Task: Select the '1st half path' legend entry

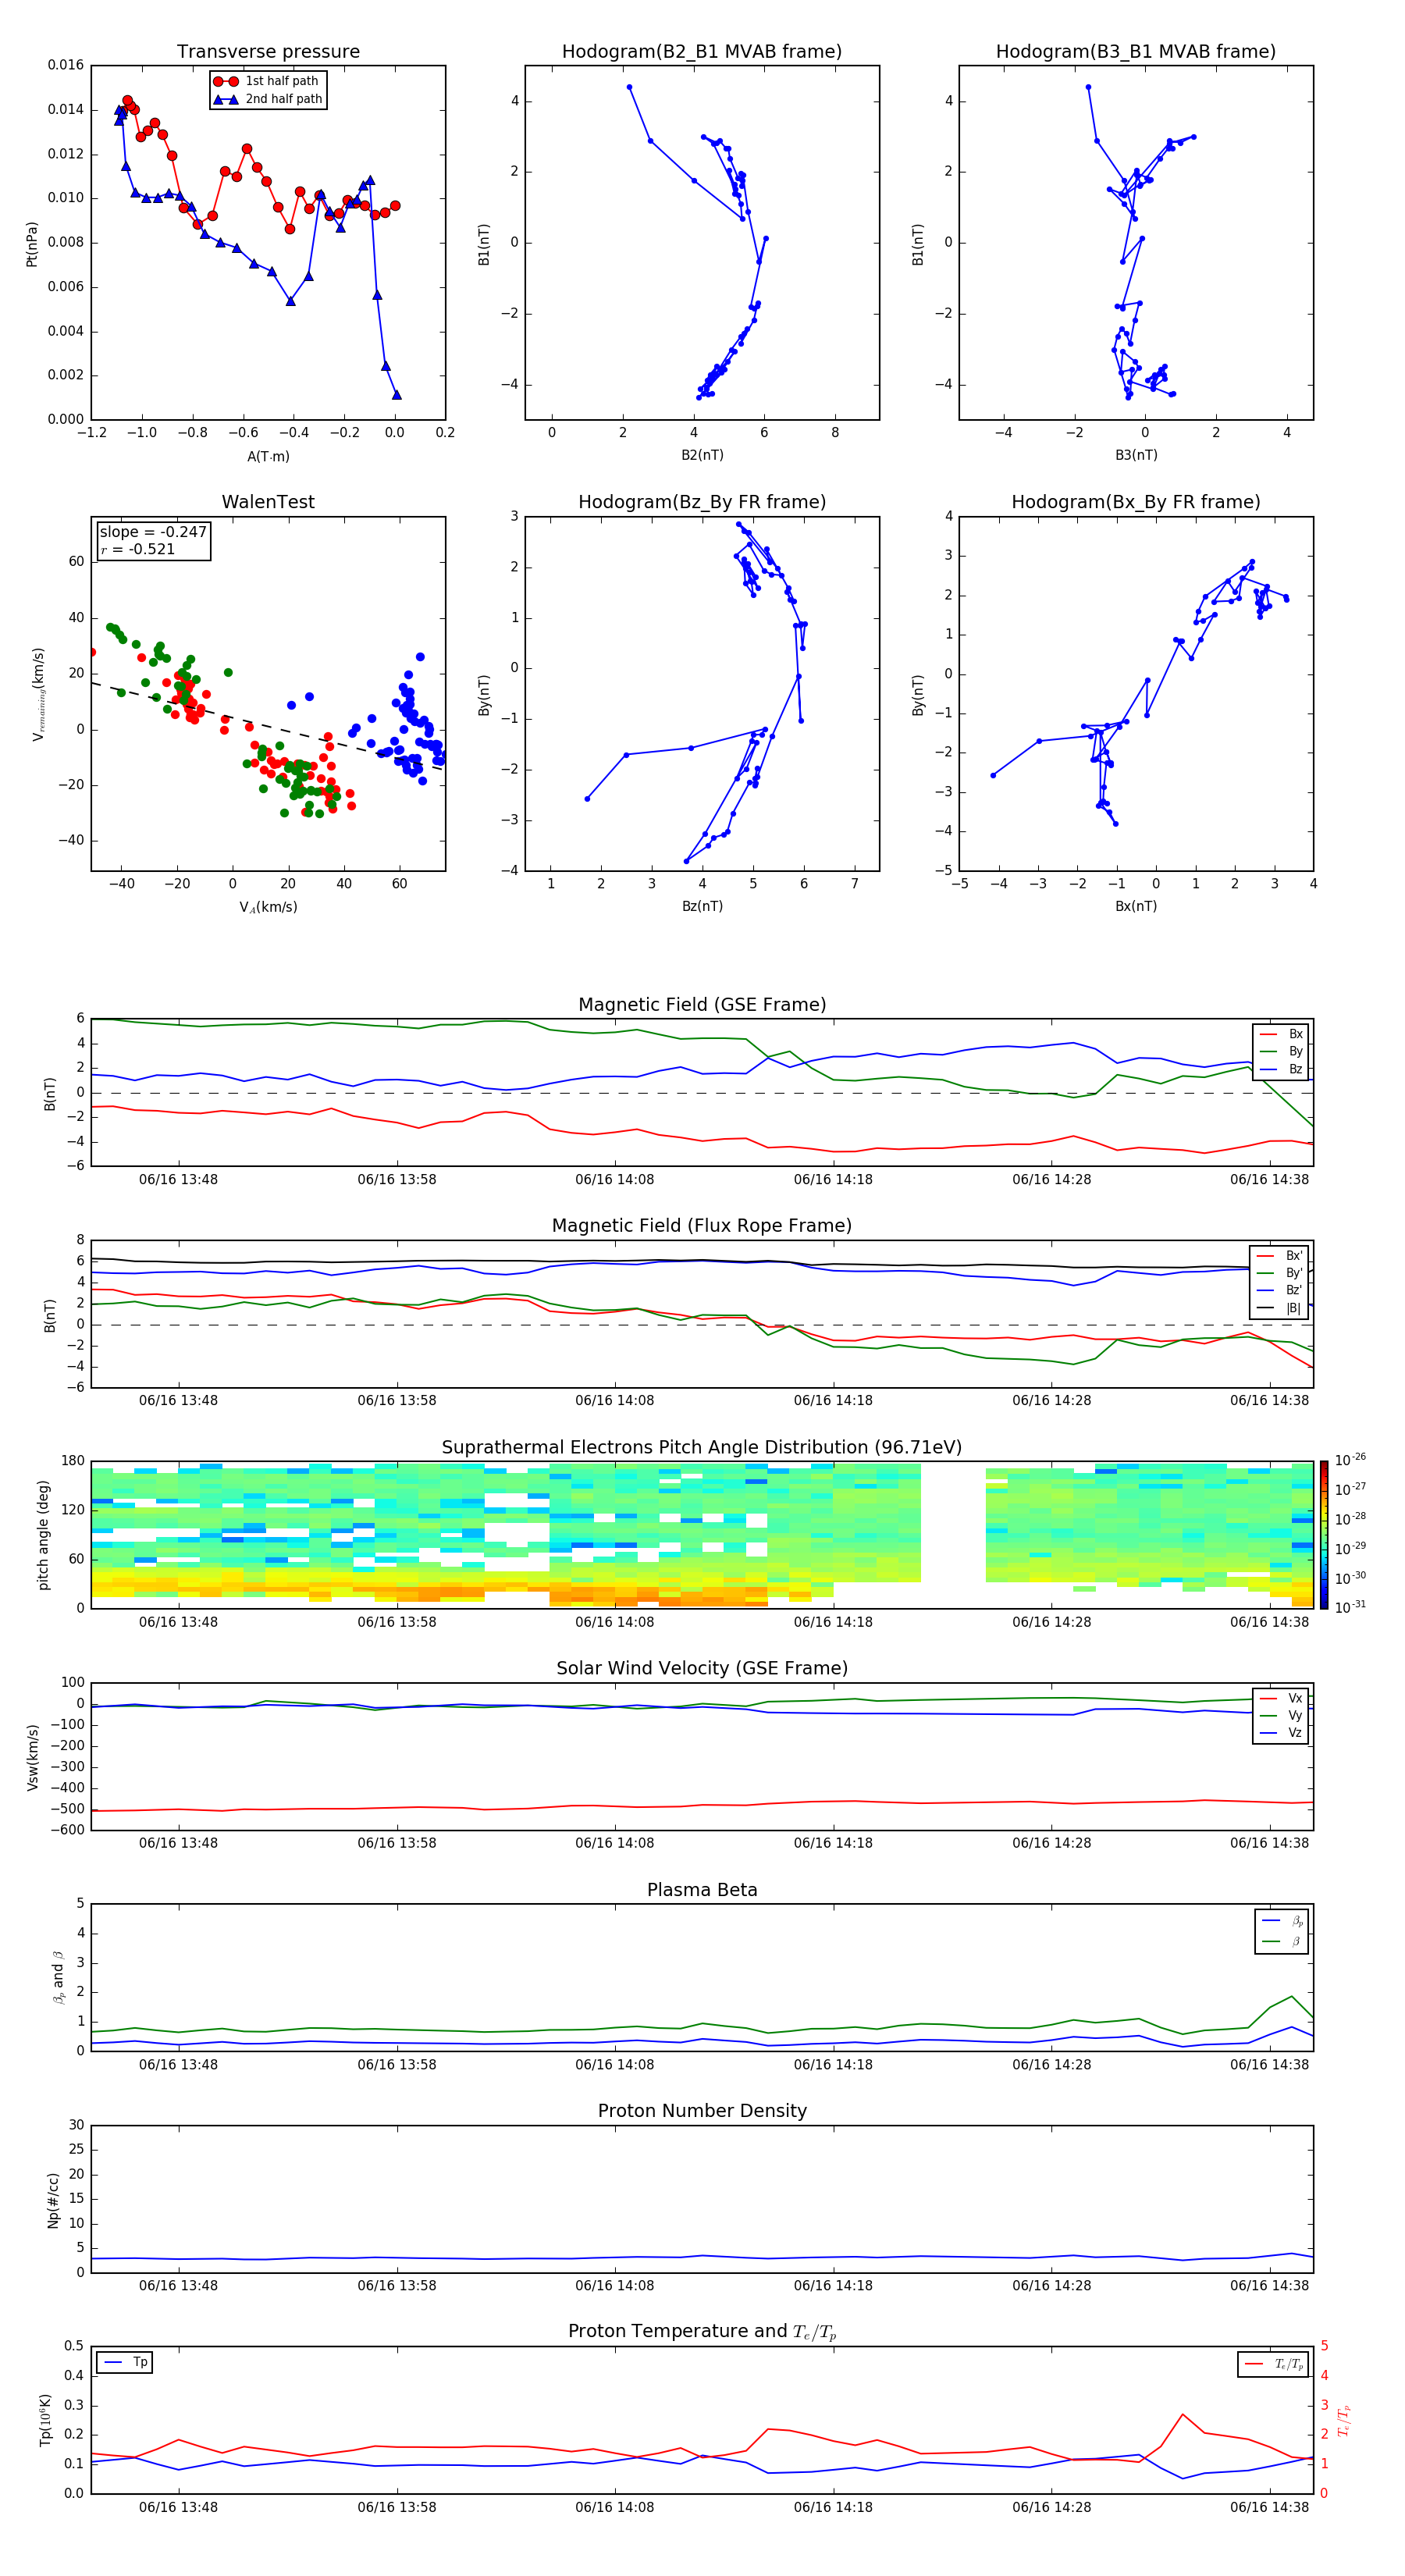Action: (x=268, y=81)
